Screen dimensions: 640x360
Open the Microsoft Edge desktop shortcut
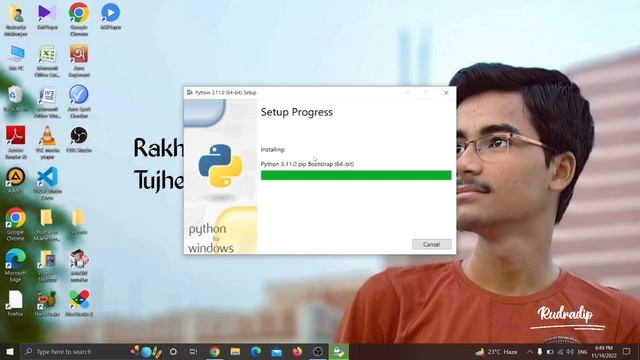coord(16,265)
